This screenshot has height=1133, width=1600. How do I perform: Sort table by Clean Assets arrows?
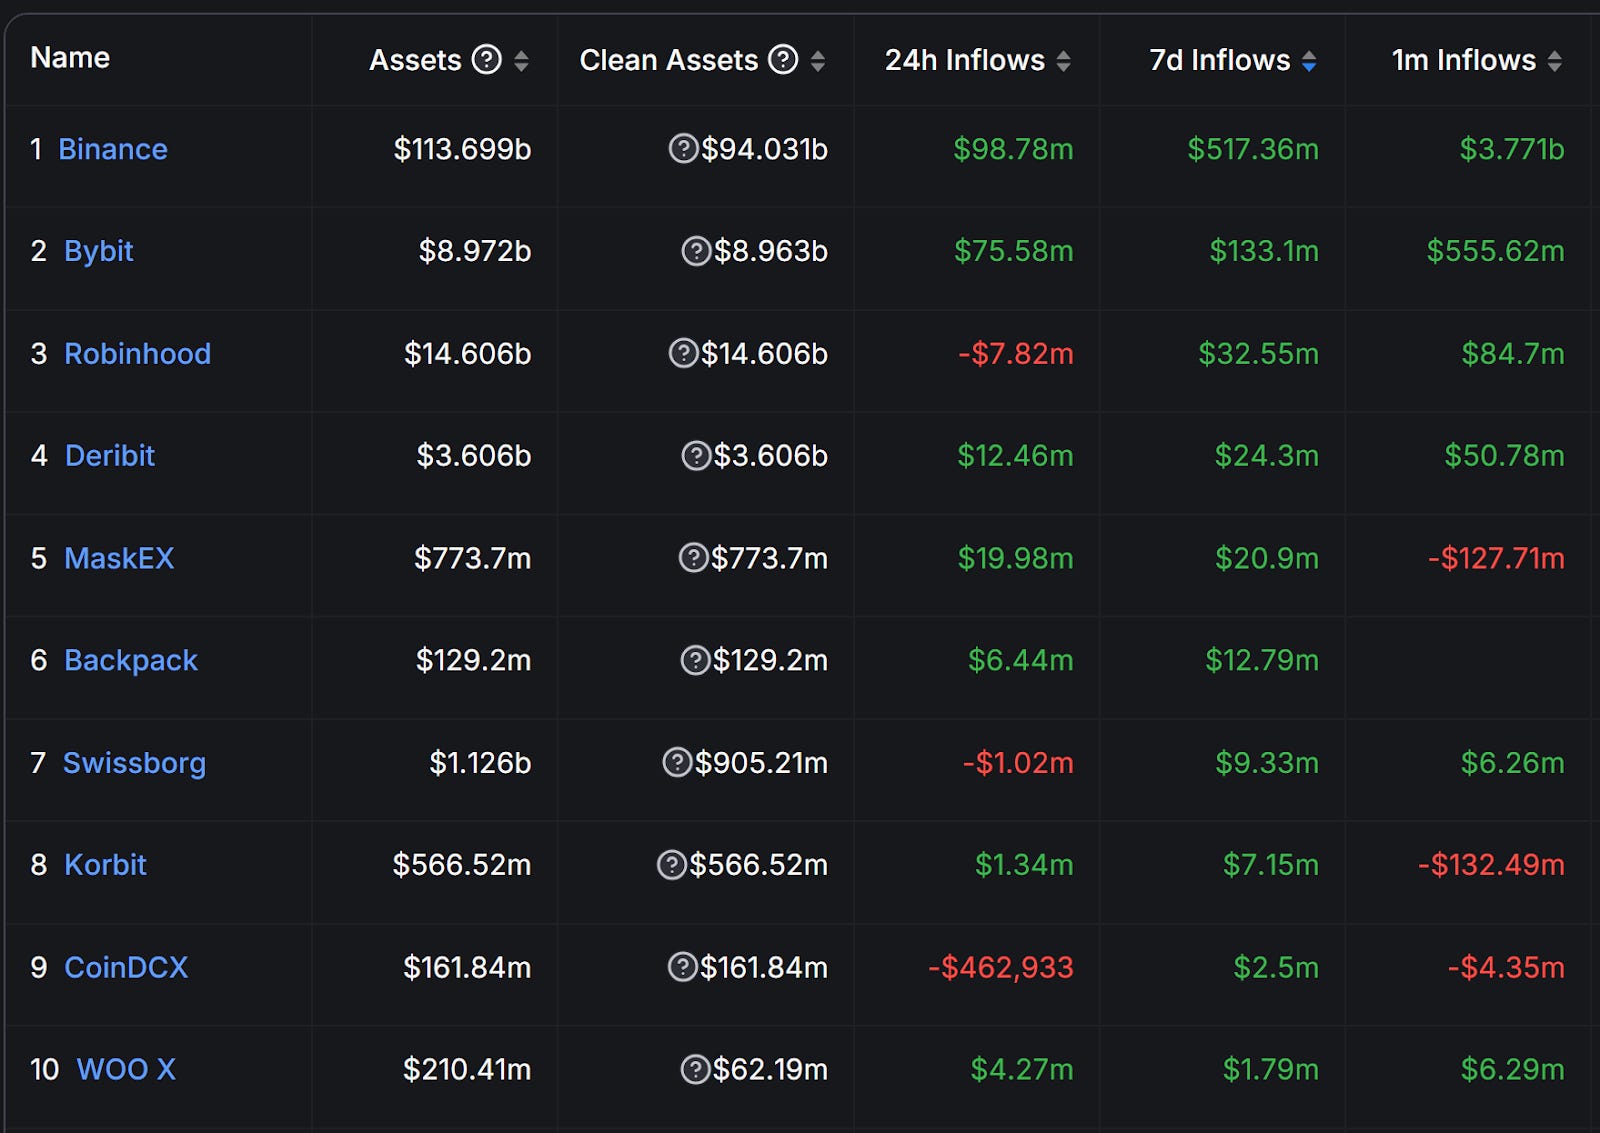pos(818,61)
